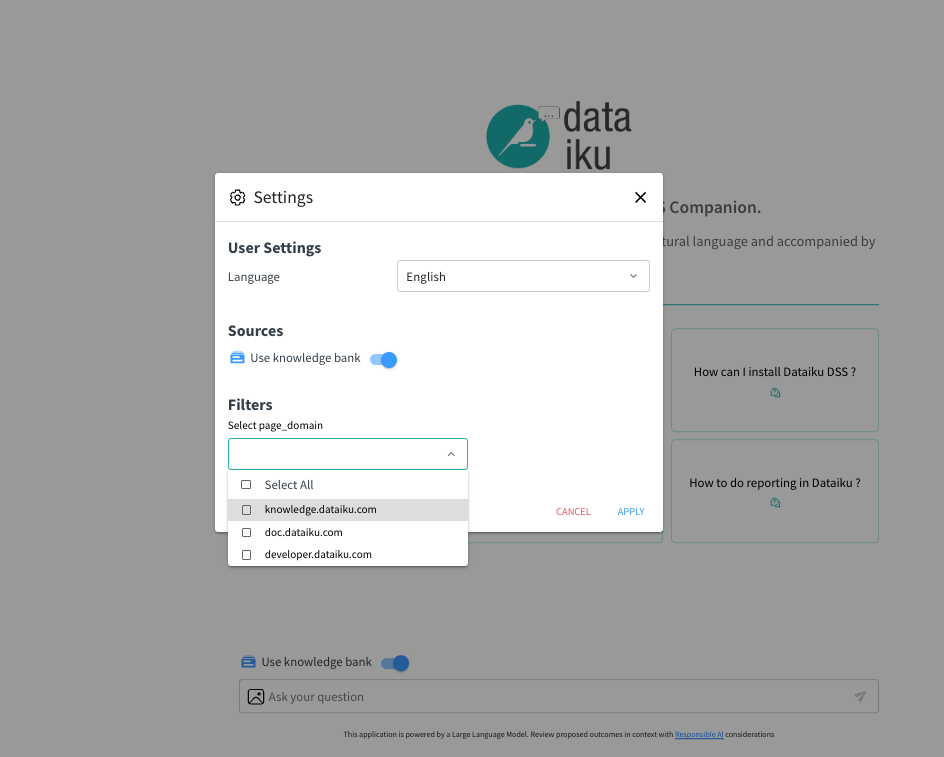944x757 pixels.
Task: Choose knowledge.dataiku.com list entry label
Action: click(x=320, y=509)
